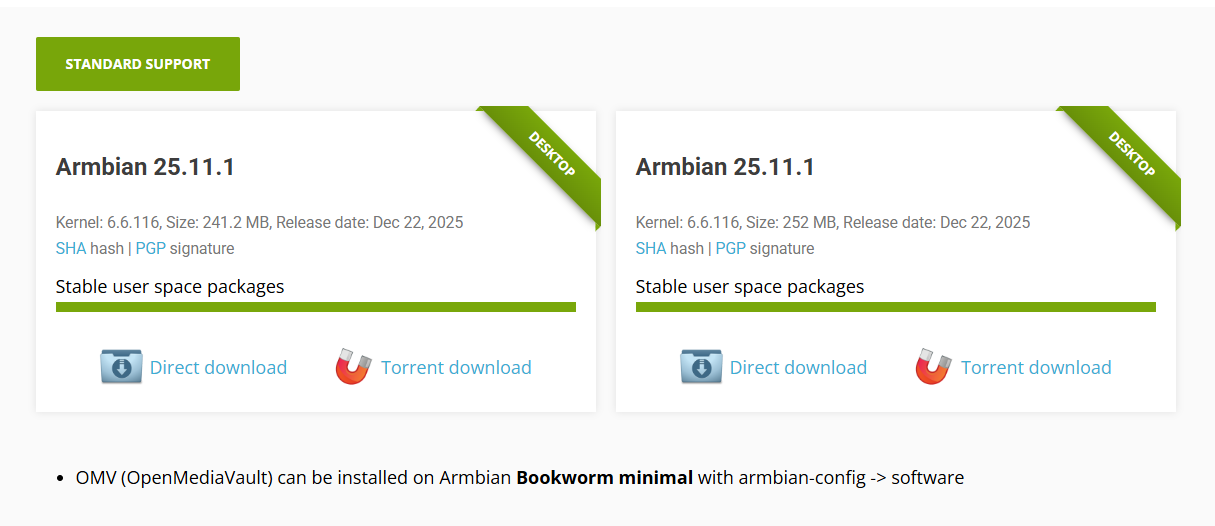Click the torrent magnet icon in the 252 MB card
1215x526 pixels.
tap(933, 367)
